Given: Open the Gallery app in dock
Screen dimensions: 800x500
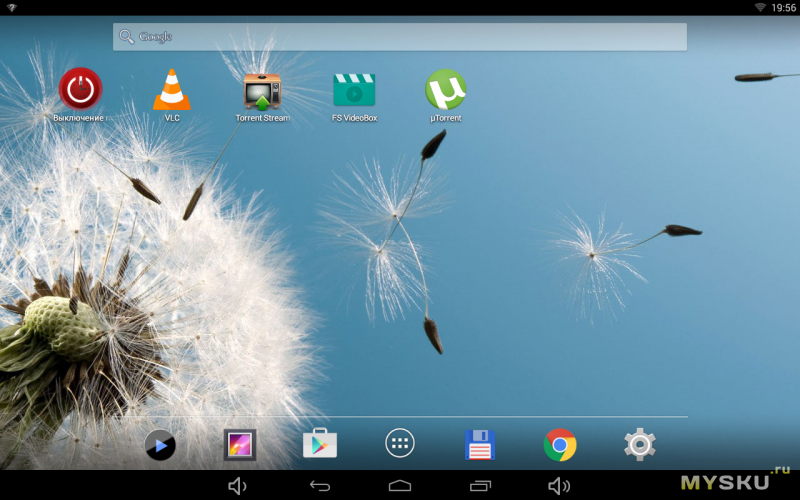Looking at the screenshot, I should tap(240, 445).
